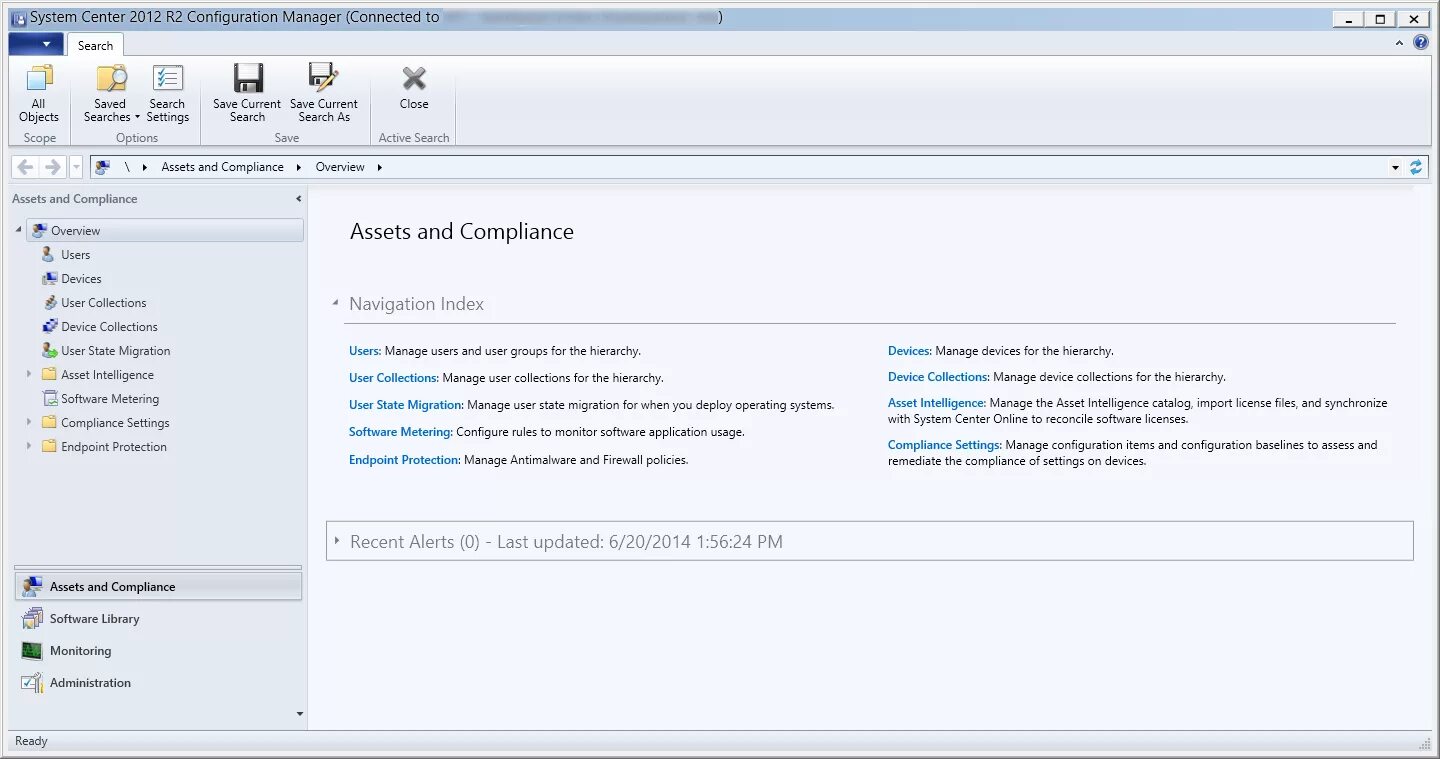Open the User Collections index link

[x=393, y=378]
